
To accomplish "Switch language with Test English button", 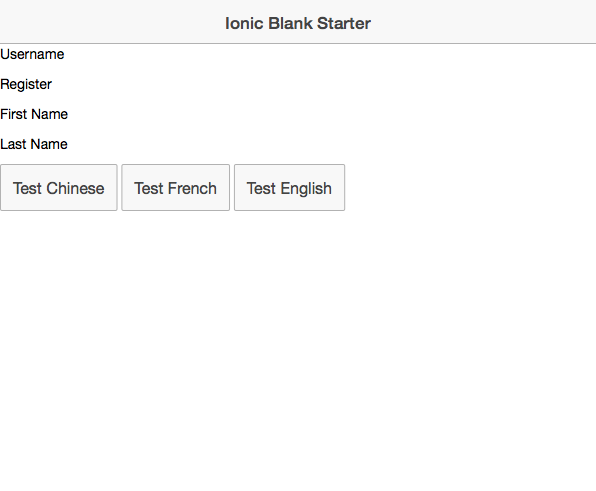I will click(290, 187).
